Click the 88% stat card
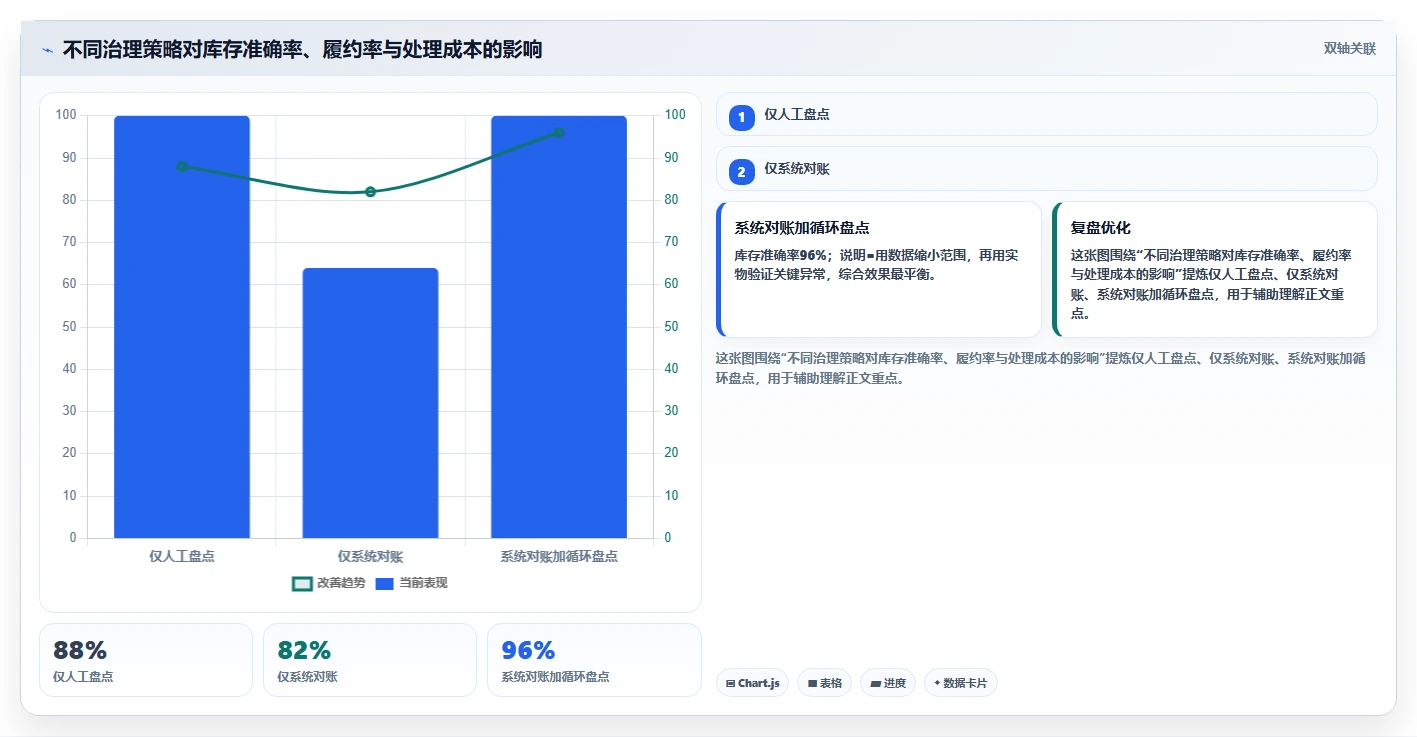The image size is (1417, 737). tap(146, 660)
